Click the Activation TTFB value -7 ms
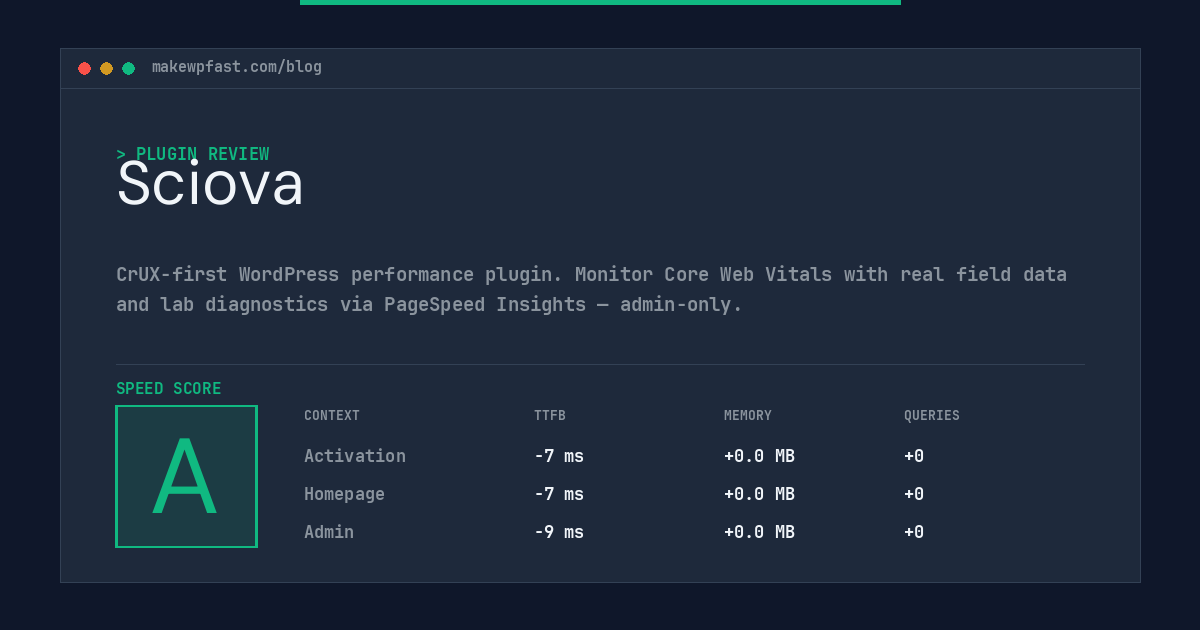Image resolution: width=1200 pixels, height=630 pixels. 559,456
